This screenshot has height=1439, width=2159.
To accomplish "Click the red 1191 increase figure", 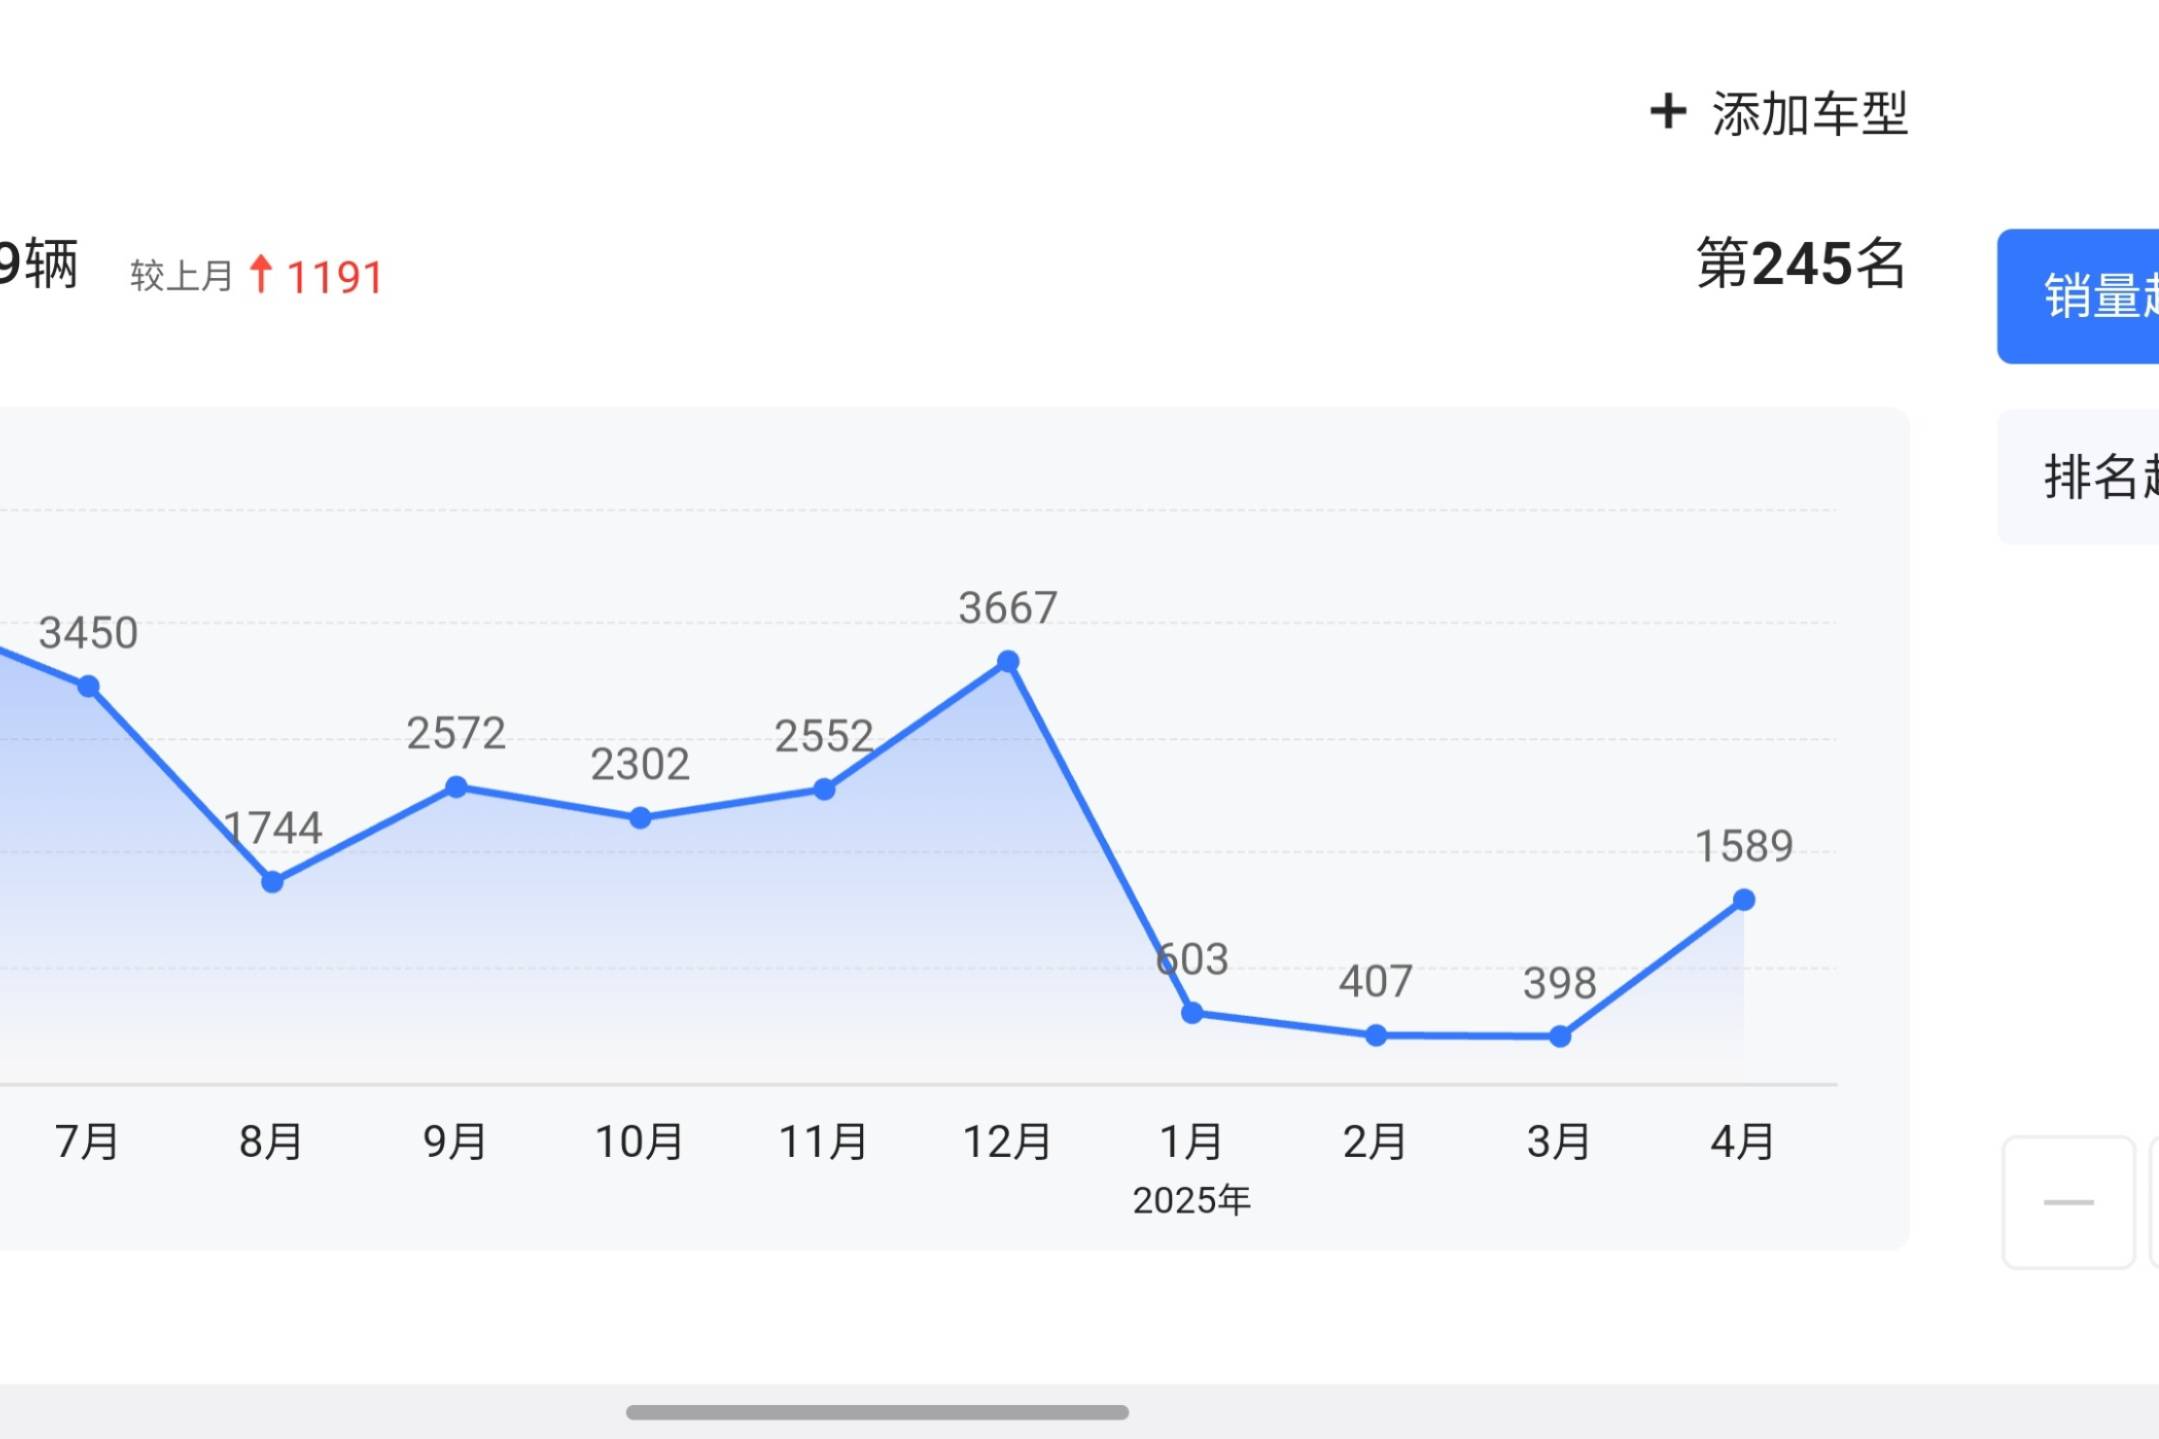I will pos(335,278).
